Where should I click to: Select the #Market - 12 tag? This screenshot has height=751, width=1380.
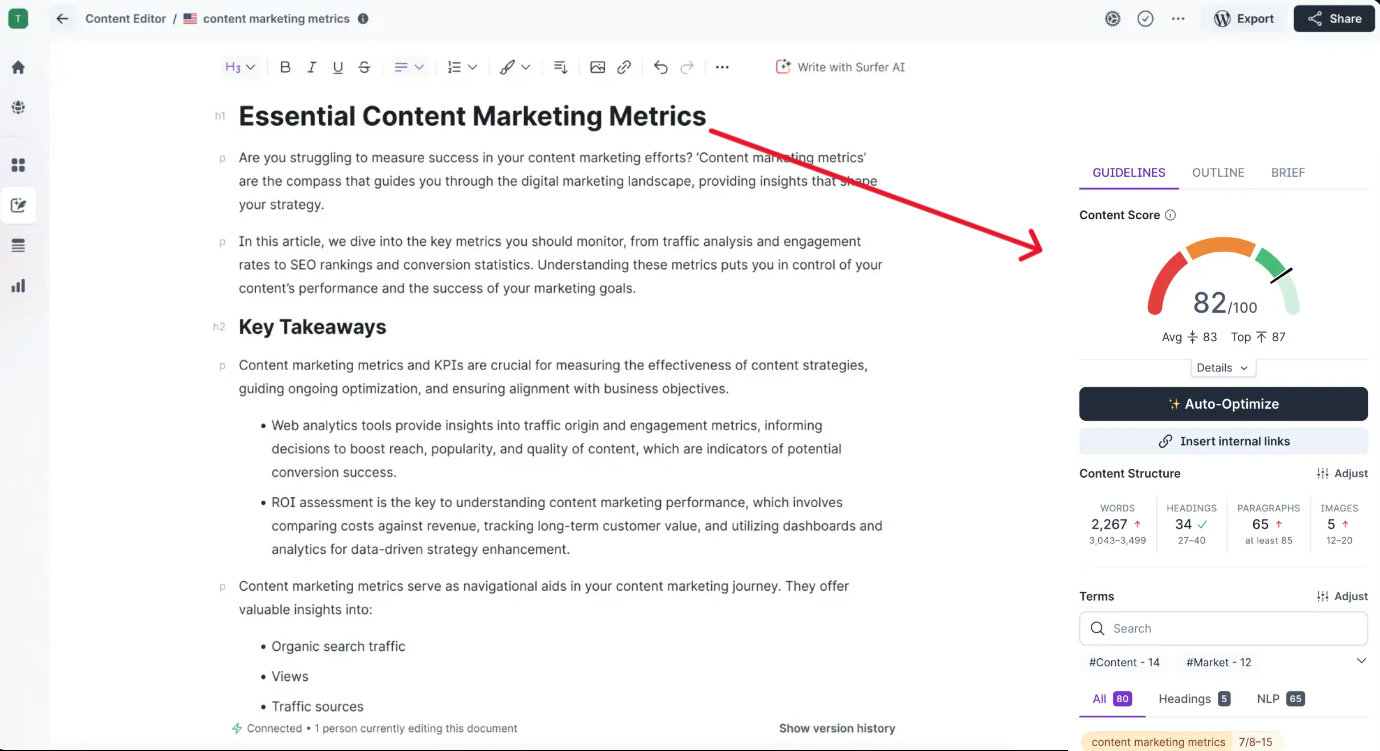(x=1218, y=662)
